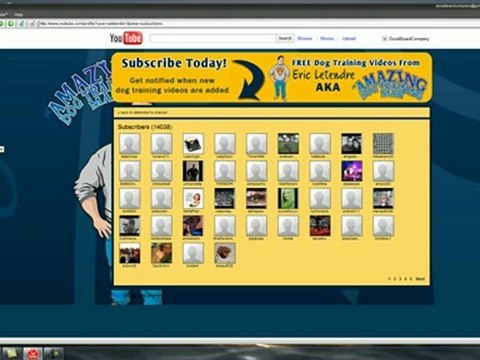Open the Browse link in YouTube header
The height and width of the screenshot is (360, 480).
click(x=305, y=38)
